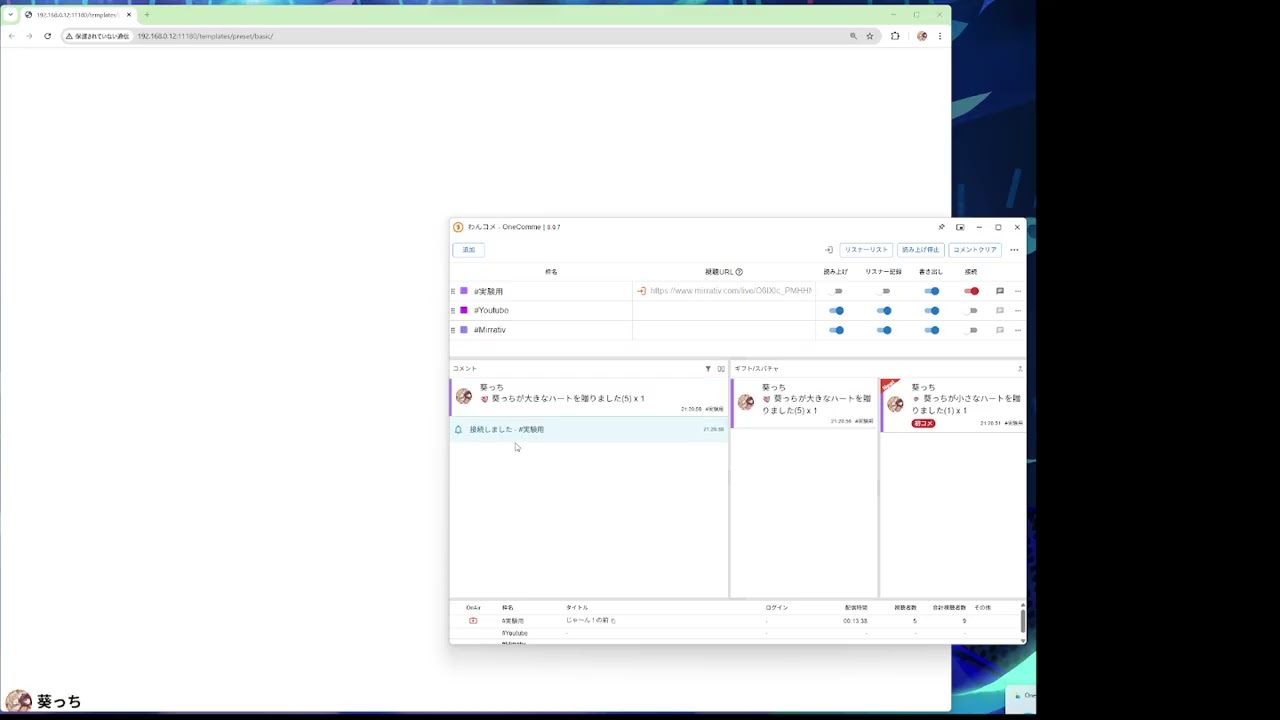This screenshot has width=1280, height=720.
Task: Click the help icon next to 視聴URL
Action: point(739,272)
